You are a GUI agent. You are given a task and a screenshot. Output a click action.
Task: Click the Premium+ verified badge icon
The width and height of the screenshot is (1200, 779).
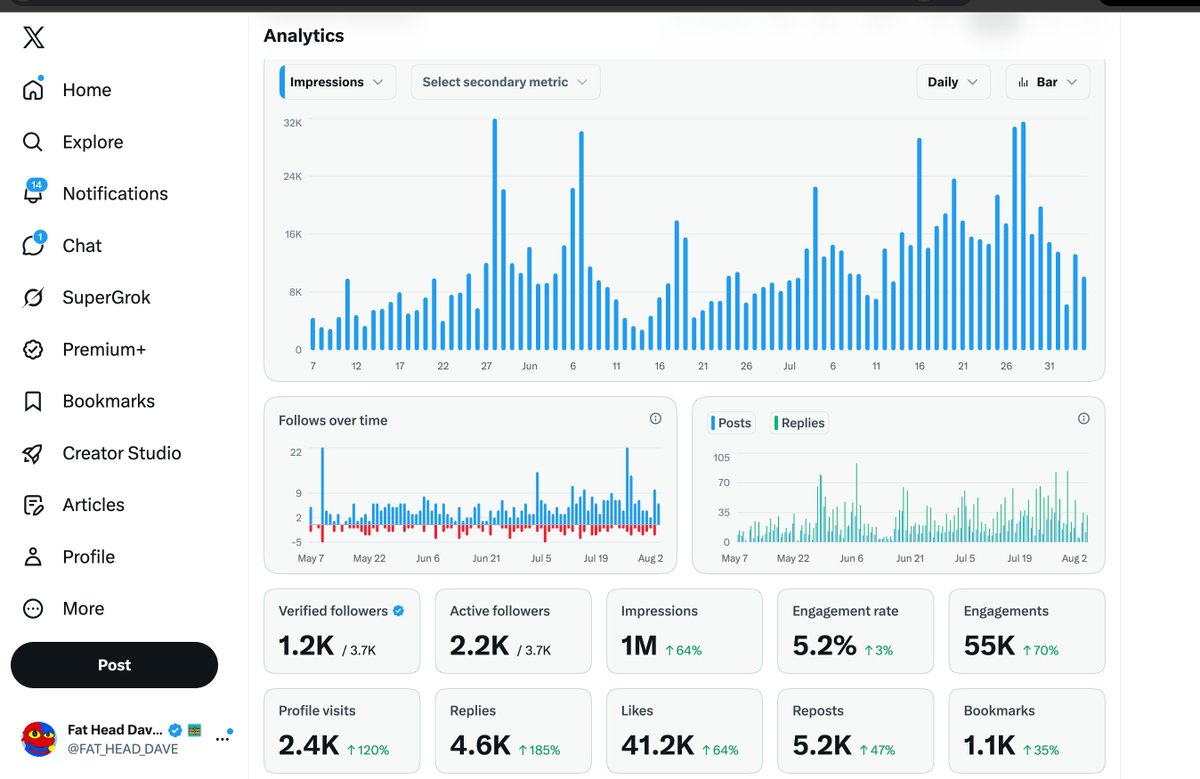(x=33, y=349)
